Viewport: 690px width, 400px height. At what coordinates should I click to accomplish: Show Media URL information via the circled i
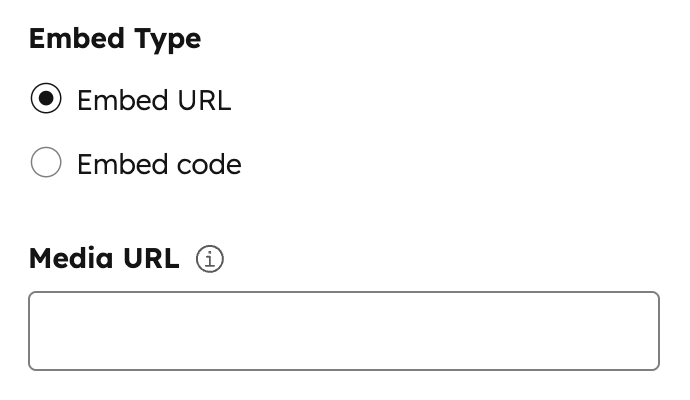click(210, 259)
